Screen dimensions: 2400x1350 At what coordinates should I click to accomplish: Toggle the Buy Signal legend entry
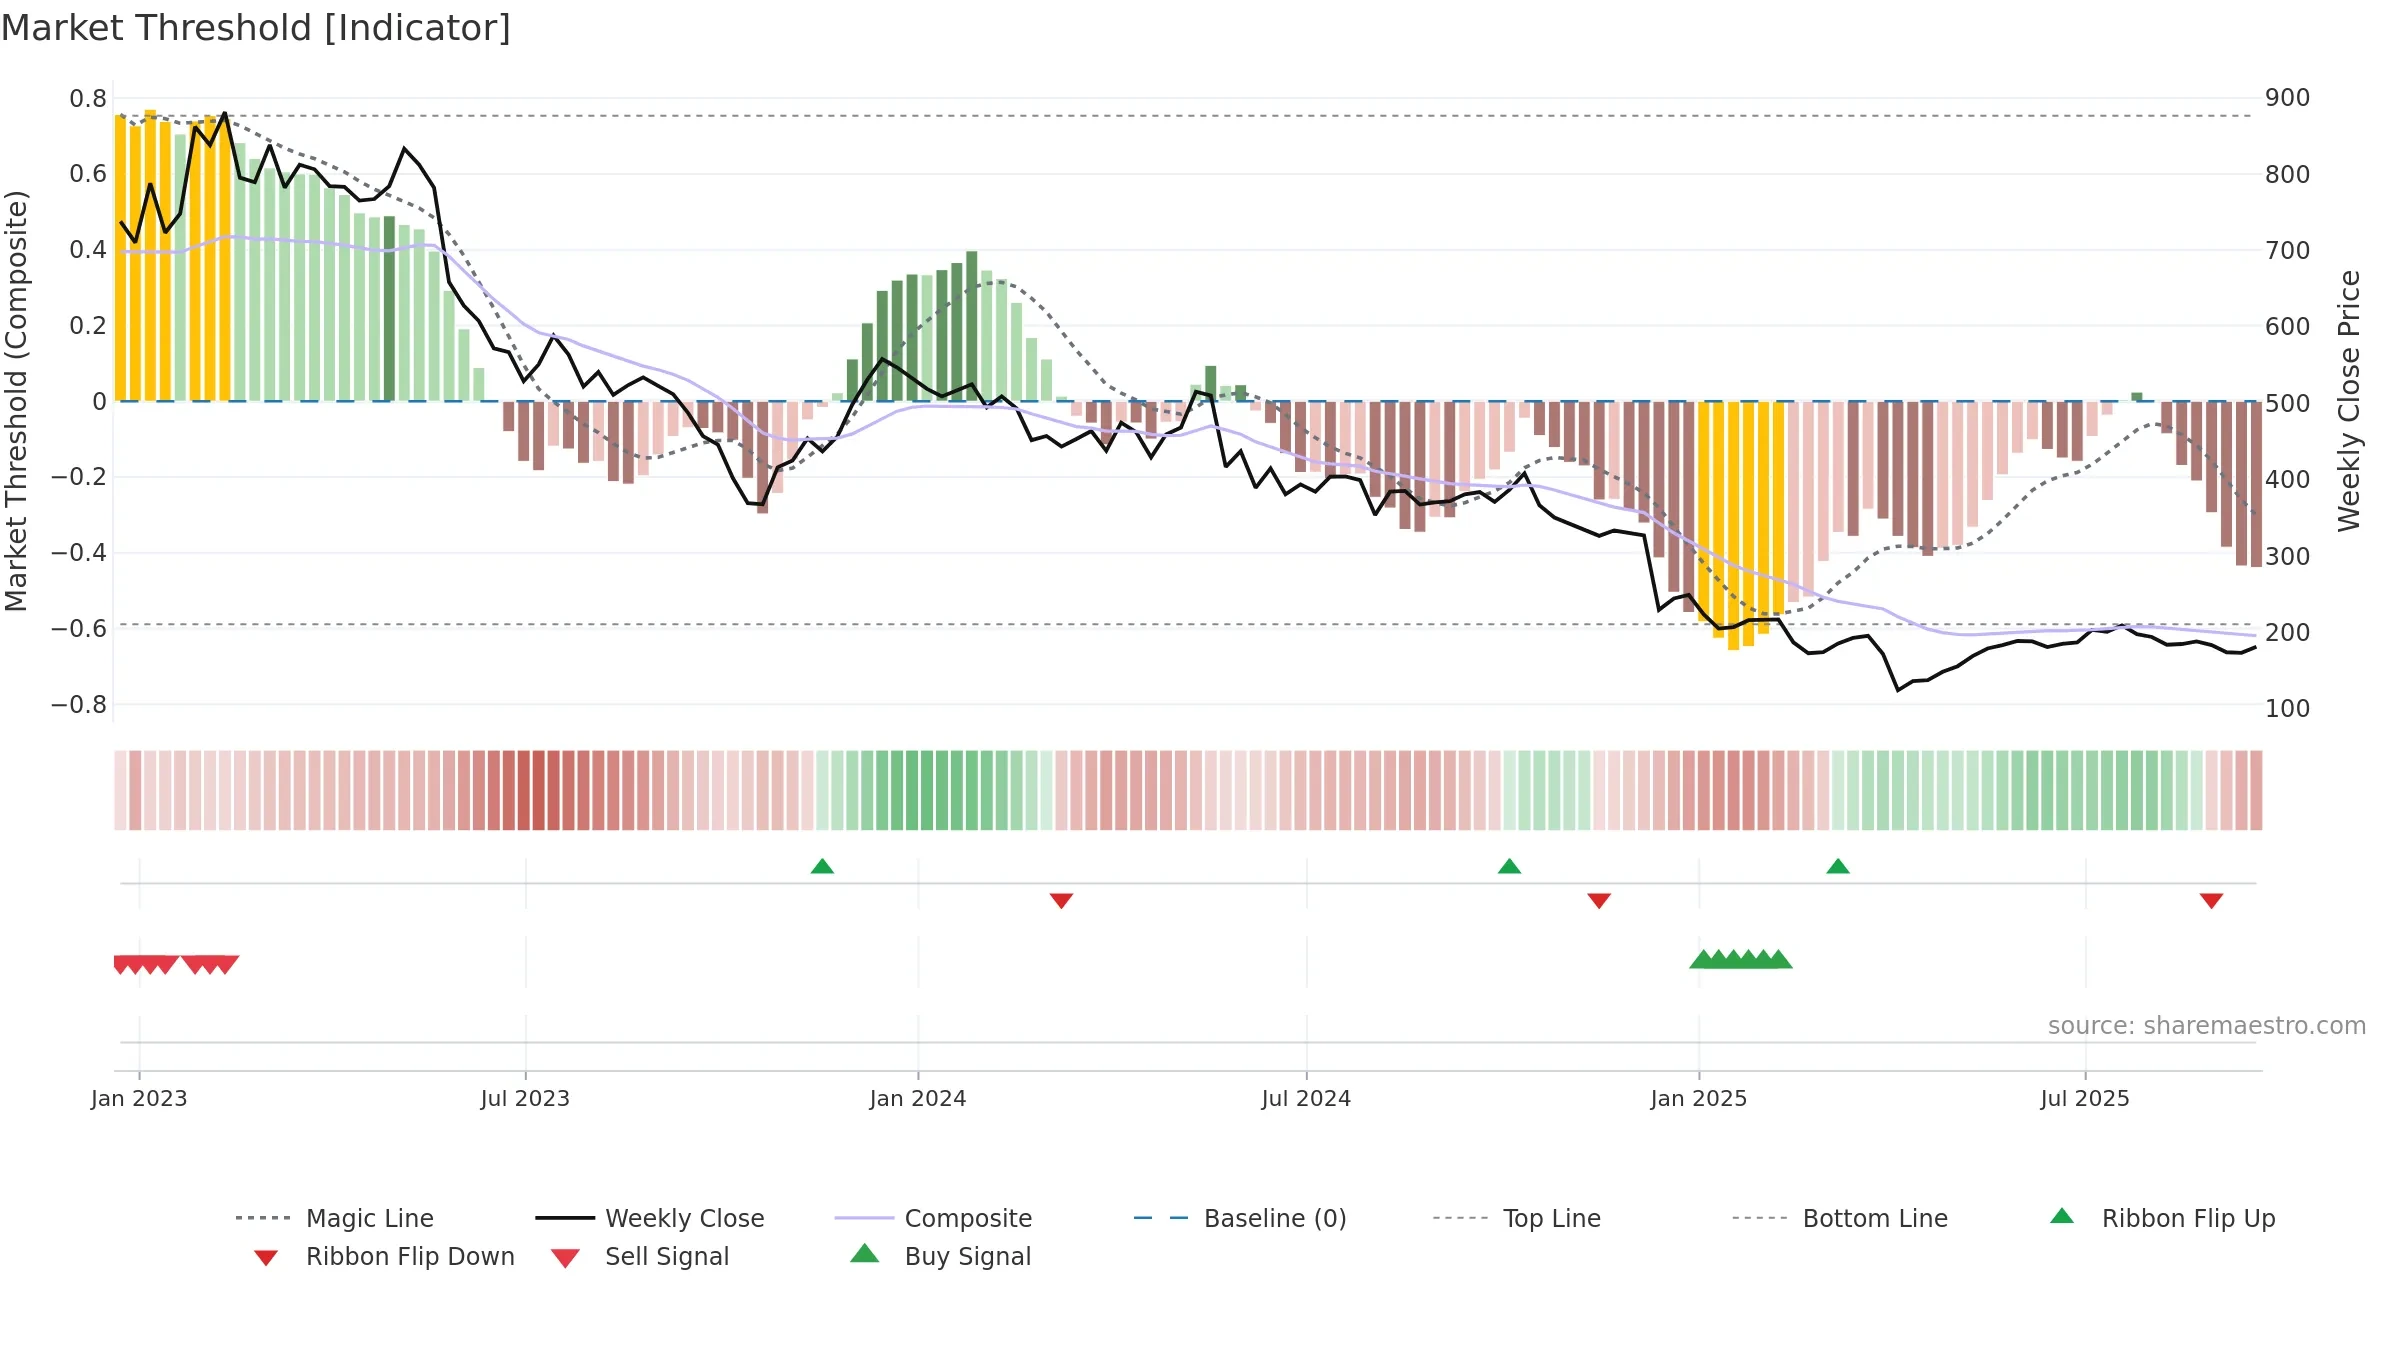940,1256
